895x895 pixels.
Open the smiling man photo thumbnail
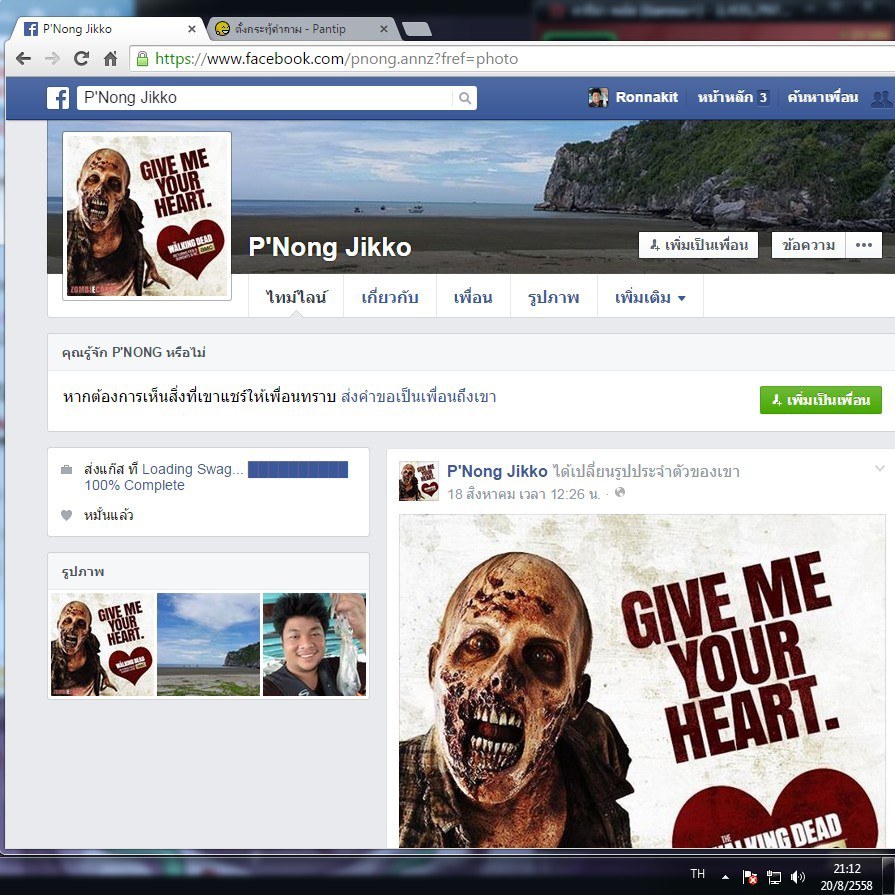314,644
